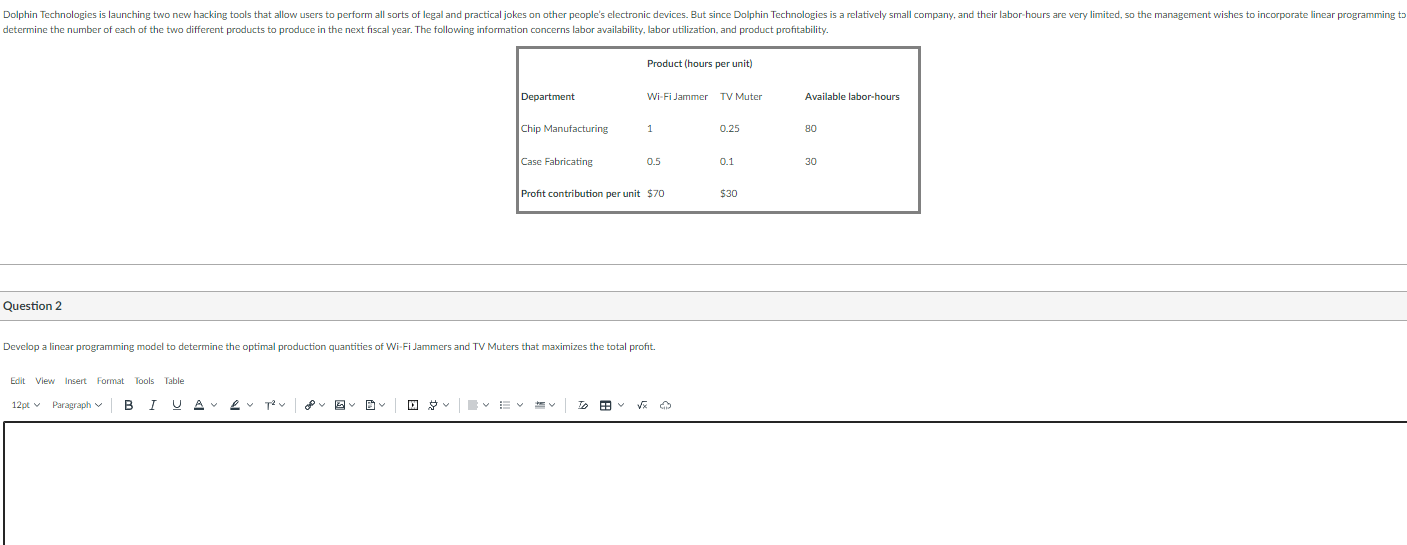Open the Edit menu
1407x545 pixels.
tap(18, 381)
